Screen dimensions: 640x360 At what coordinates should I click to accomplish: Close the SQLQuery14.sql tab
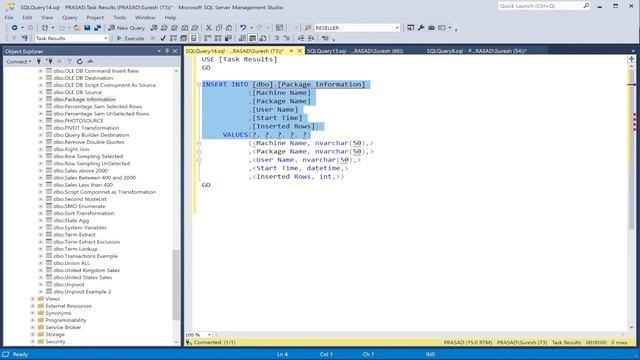point(300,51)
